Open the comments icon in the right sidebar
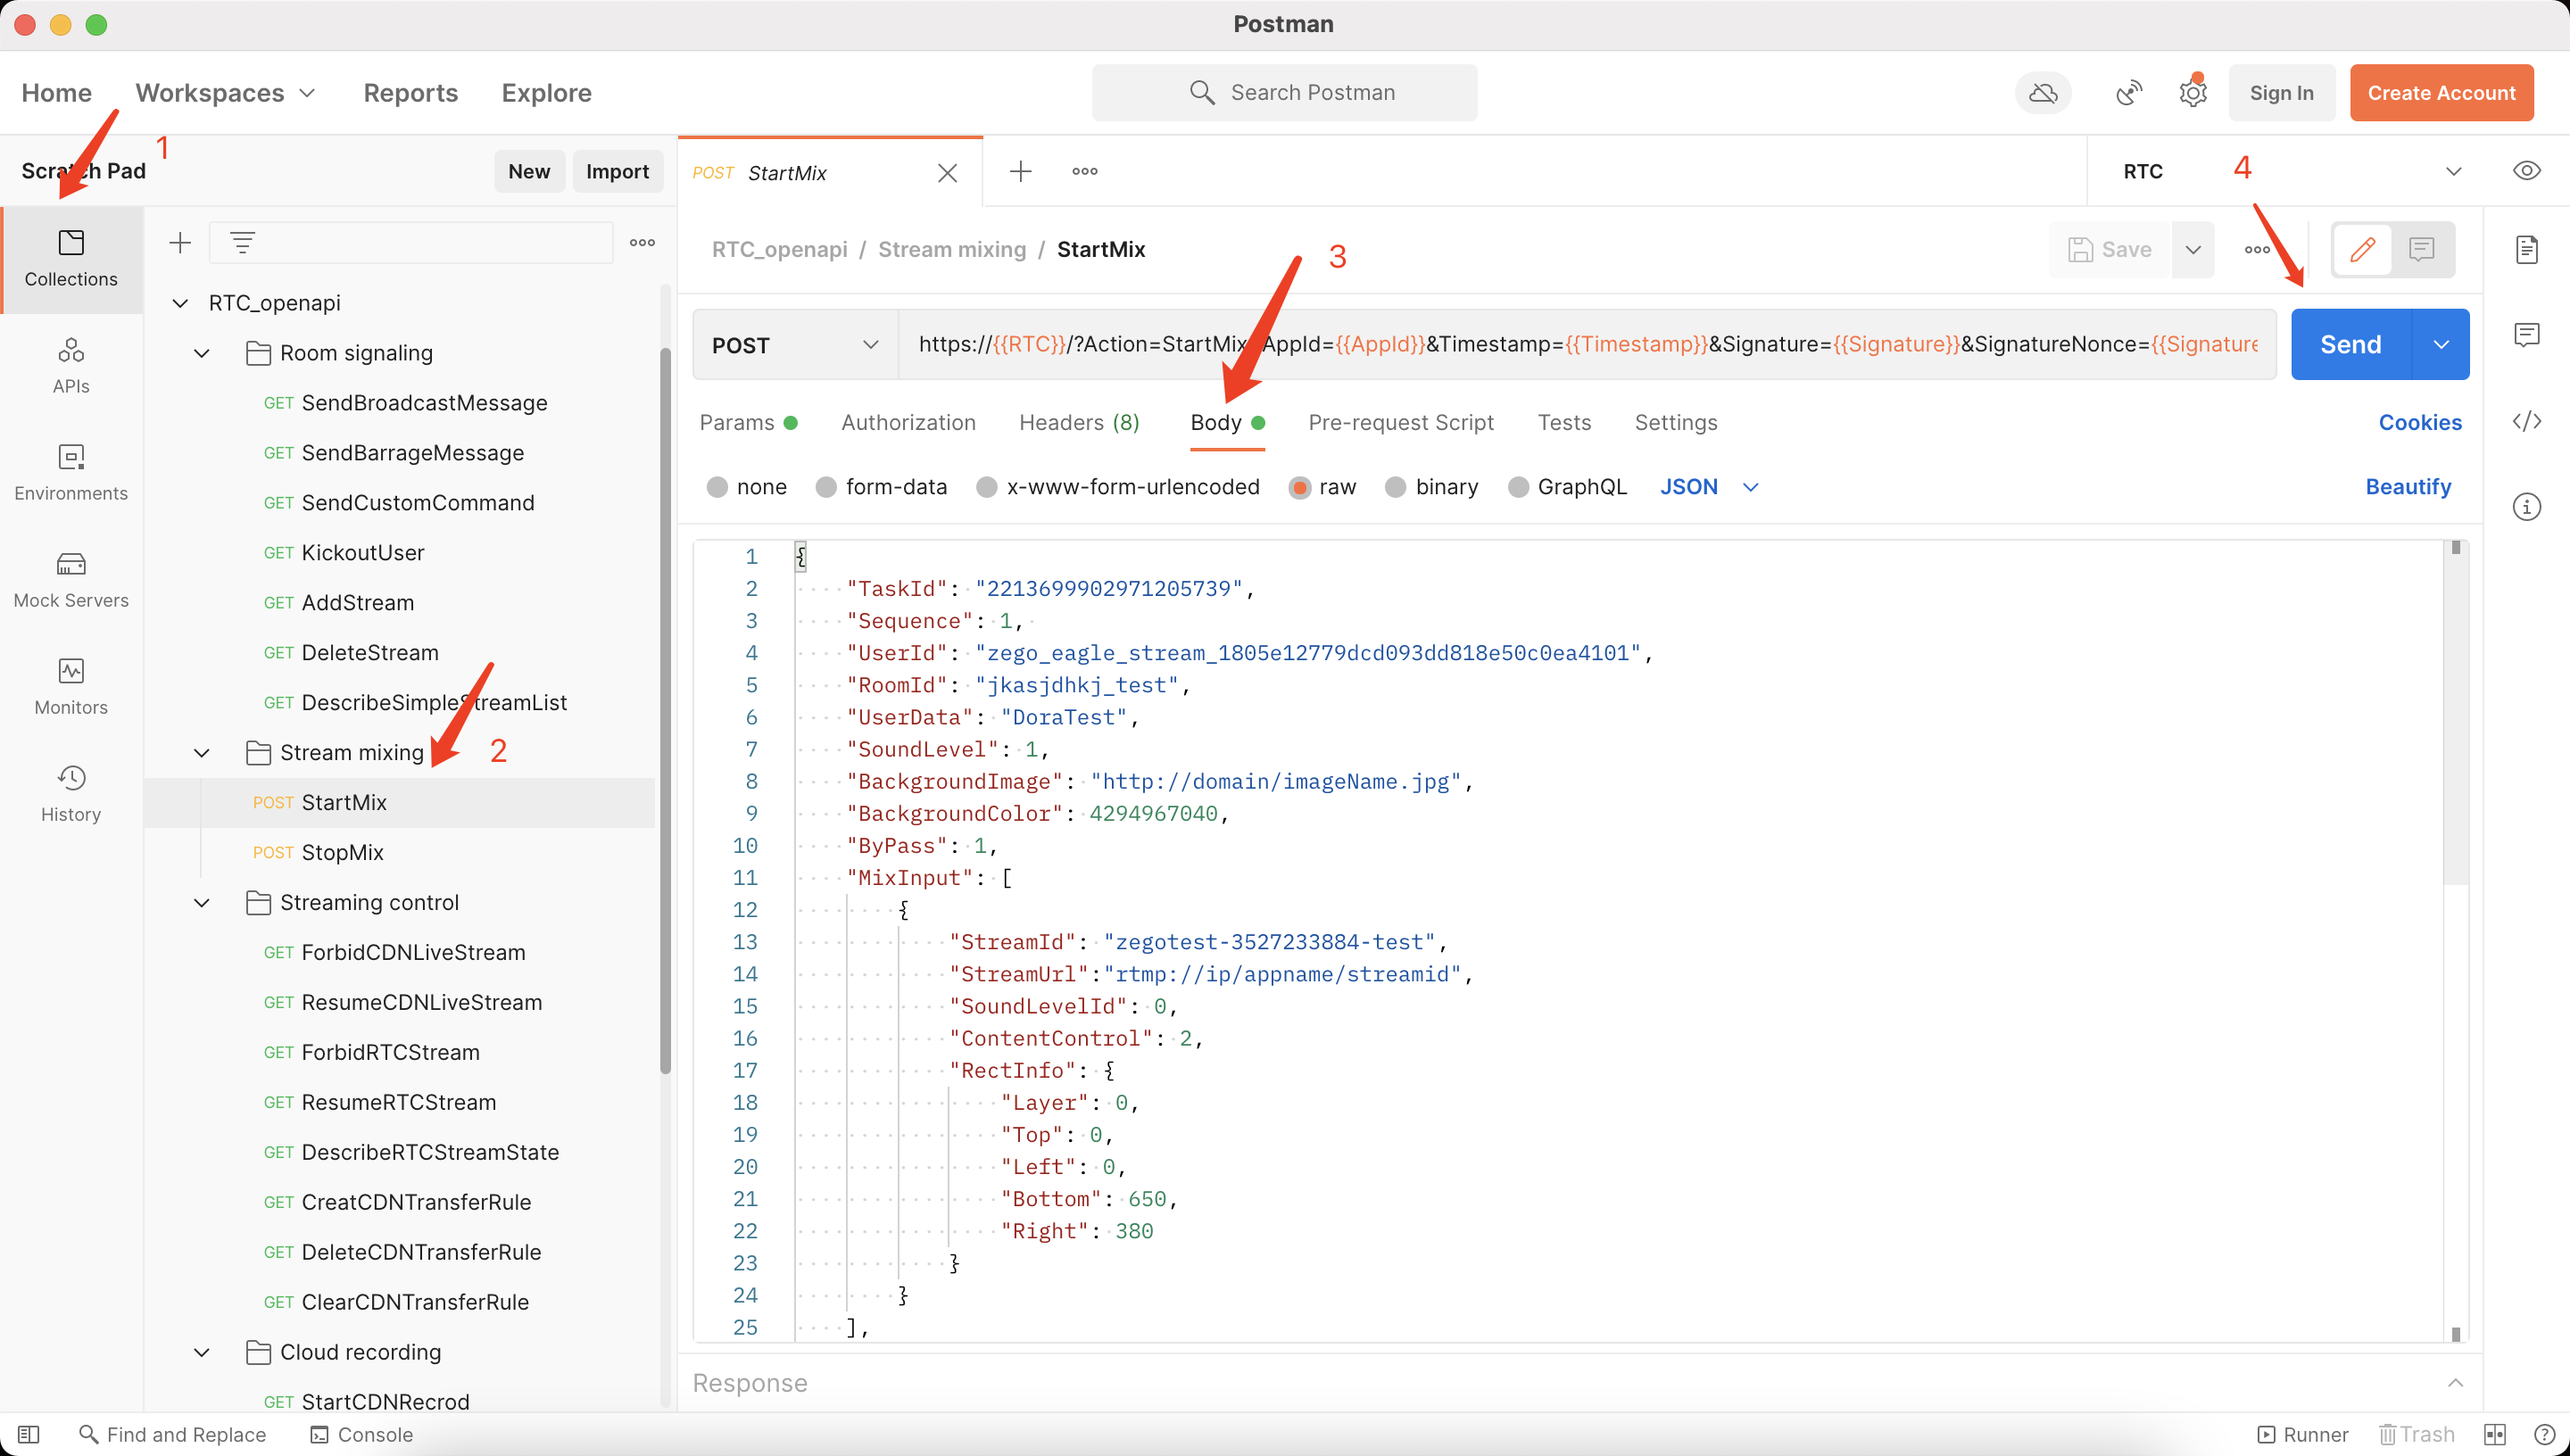Screen dimensions: 2570x1456 pos(2526,335)
